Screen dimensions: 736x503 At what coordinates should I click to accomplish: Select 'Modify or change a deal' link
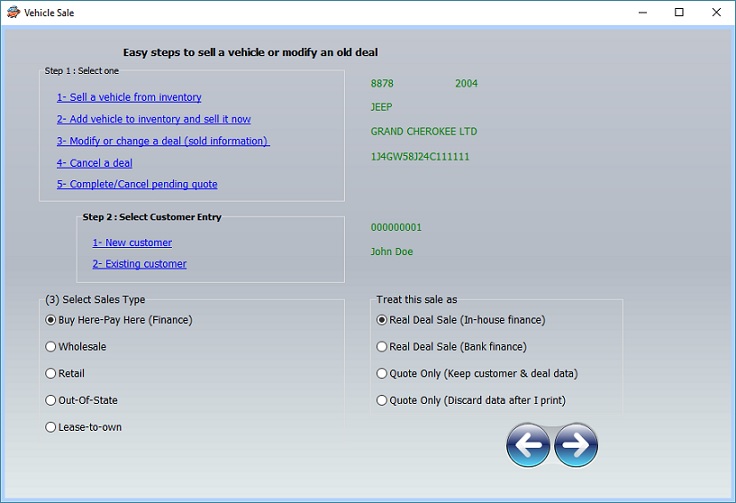click(x=163, y=141)
